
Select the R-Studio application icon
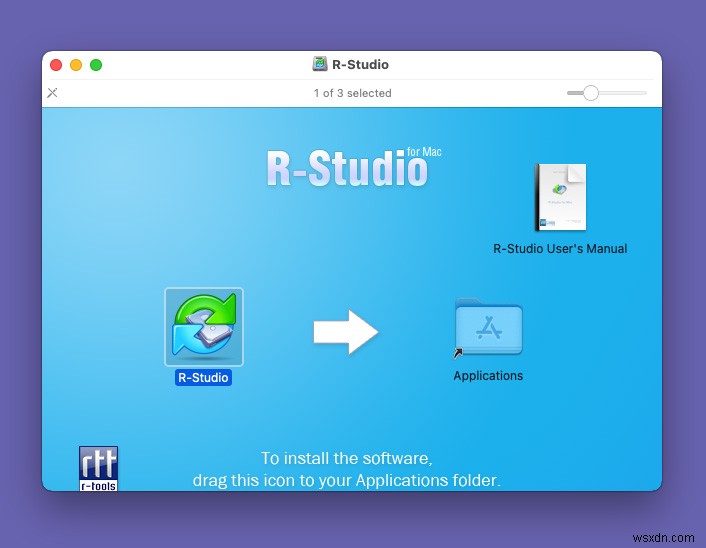pos(203,327)
